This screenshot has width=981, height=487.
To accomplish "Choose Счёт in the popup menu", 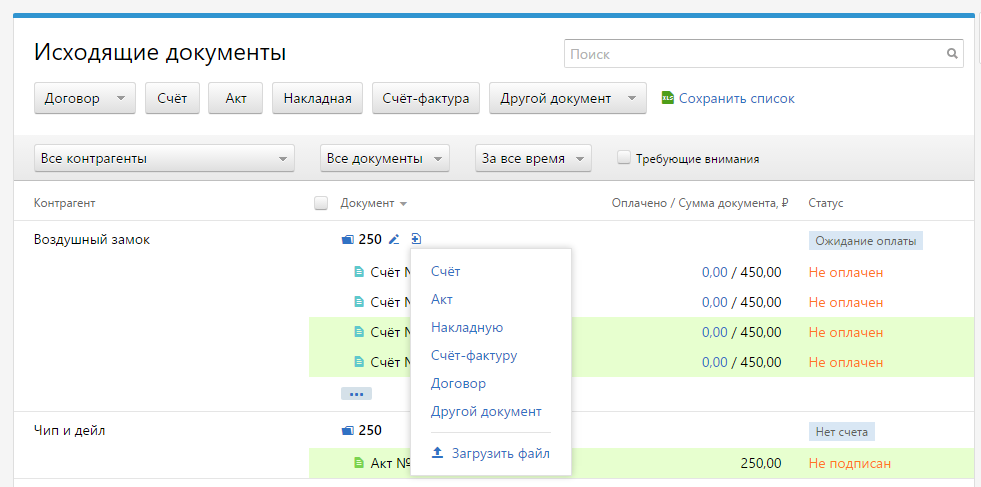I will [x=445, y=271].
